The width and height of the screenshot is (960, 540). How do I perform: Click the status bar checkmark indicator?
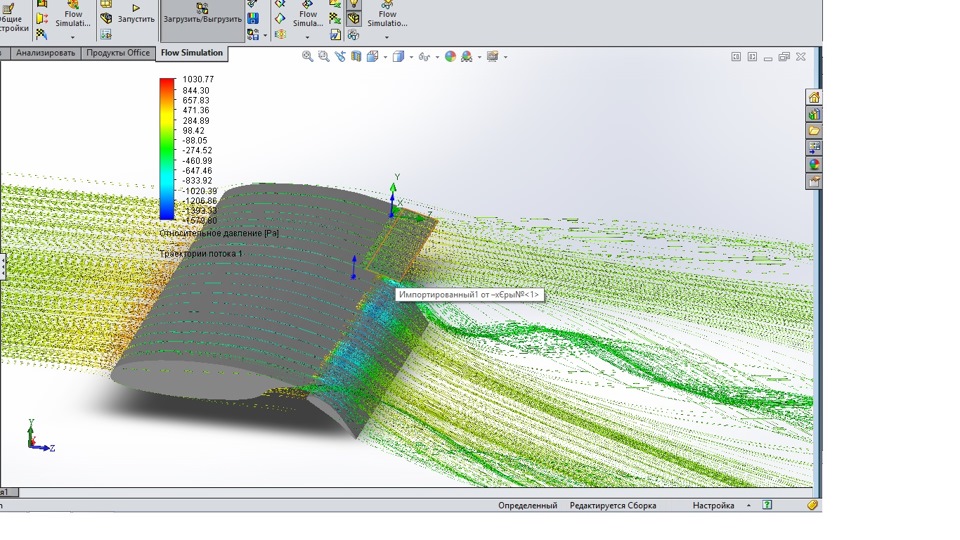767,506
